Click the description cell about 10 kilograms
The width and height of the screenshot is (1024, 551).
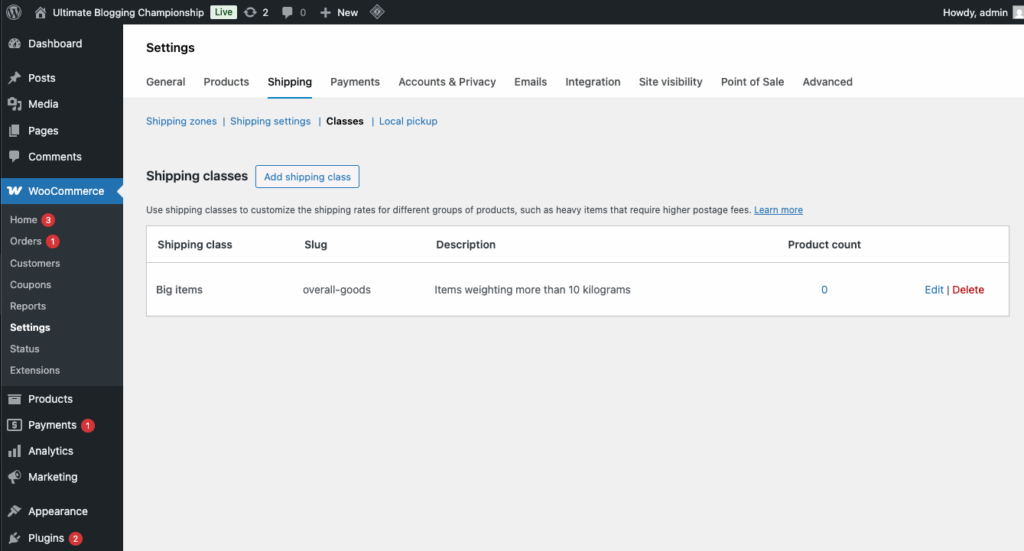pos(532,289)
